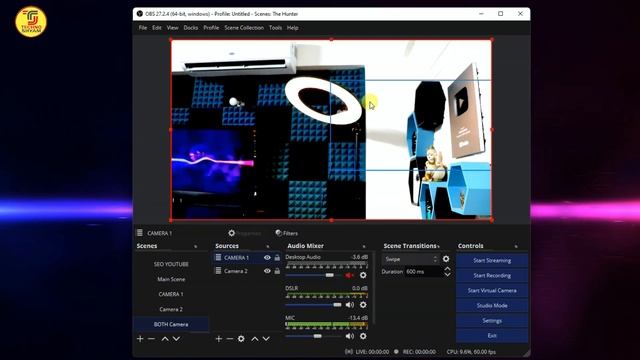Toggle visibility eye for Camera 2 source
640x360 pixels.
[267, 271]
